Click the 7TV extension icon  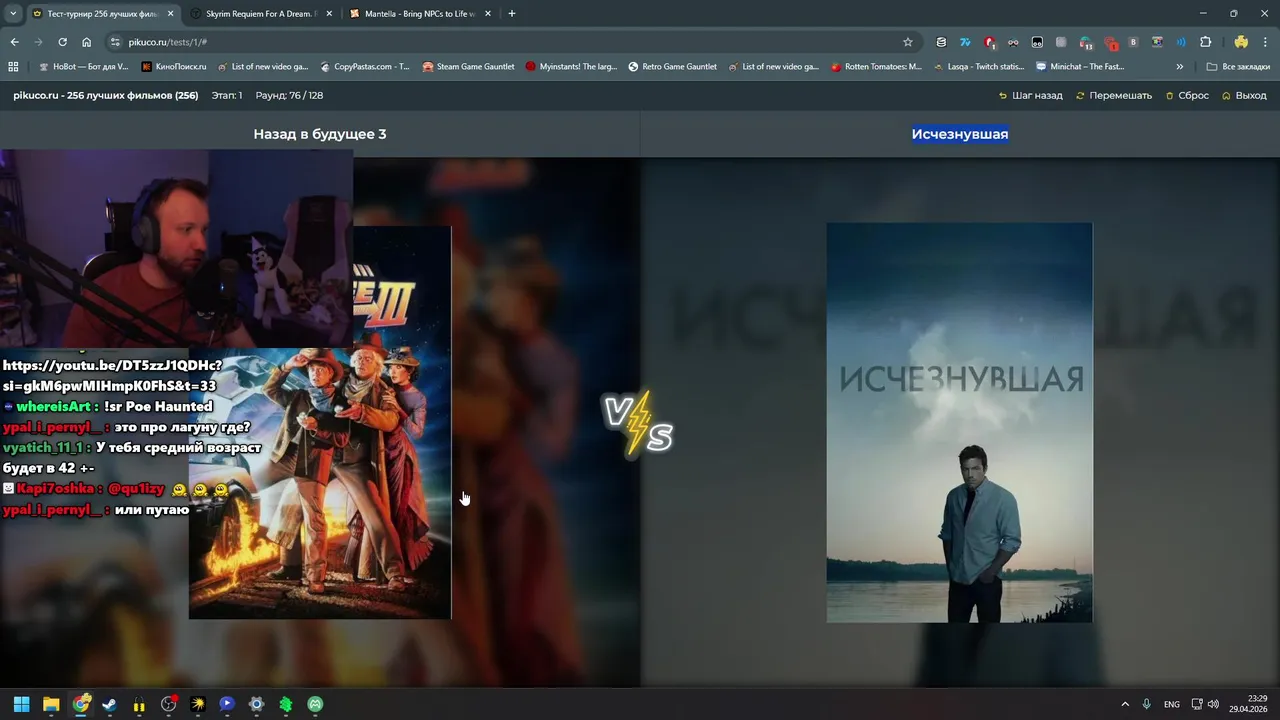(x=965, y=42)
